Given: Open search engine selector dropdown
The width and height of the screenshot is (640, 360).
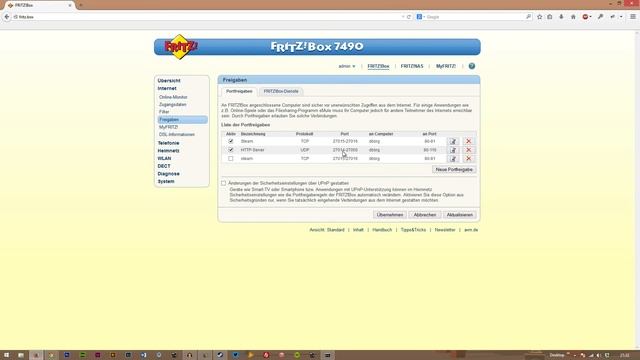Looking at the screenshot, I should 421,17.
